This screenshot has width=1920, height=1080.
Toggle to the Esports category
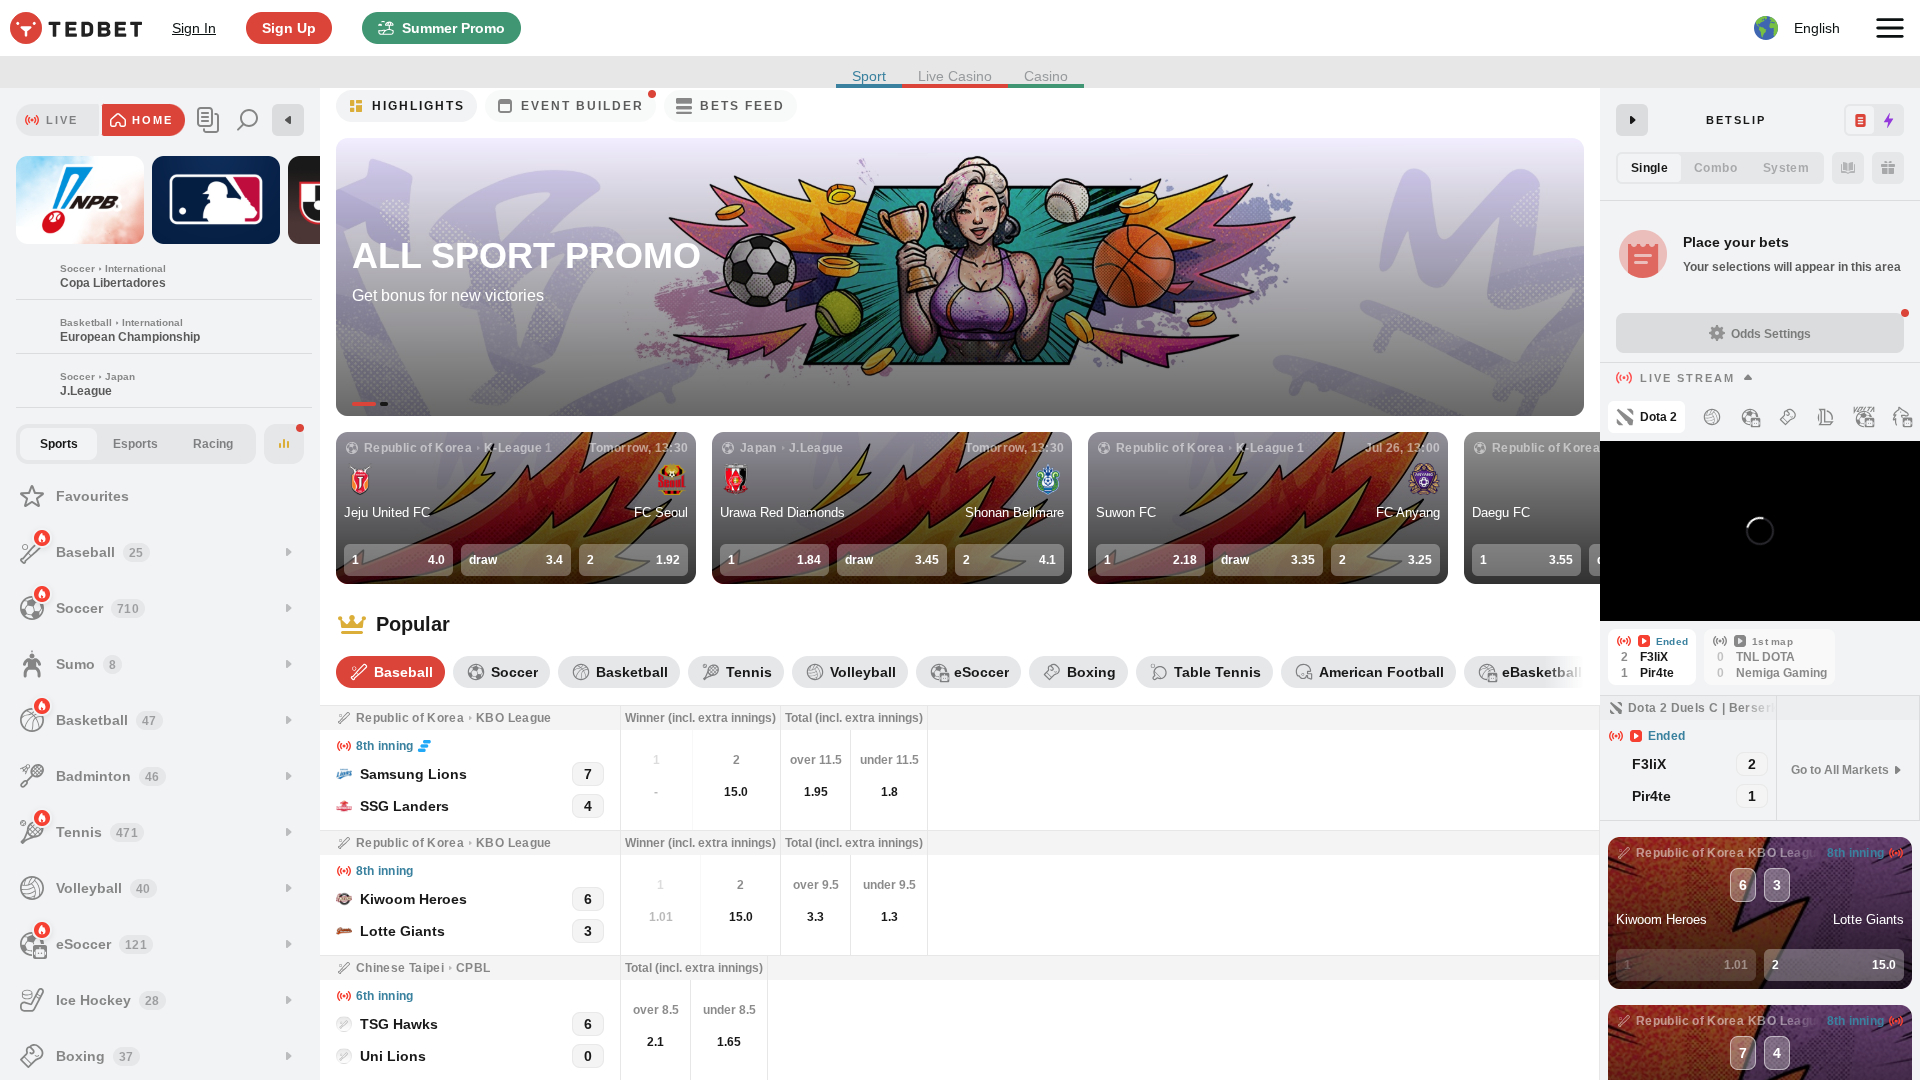pyautogui.click(x=135, y=443)
